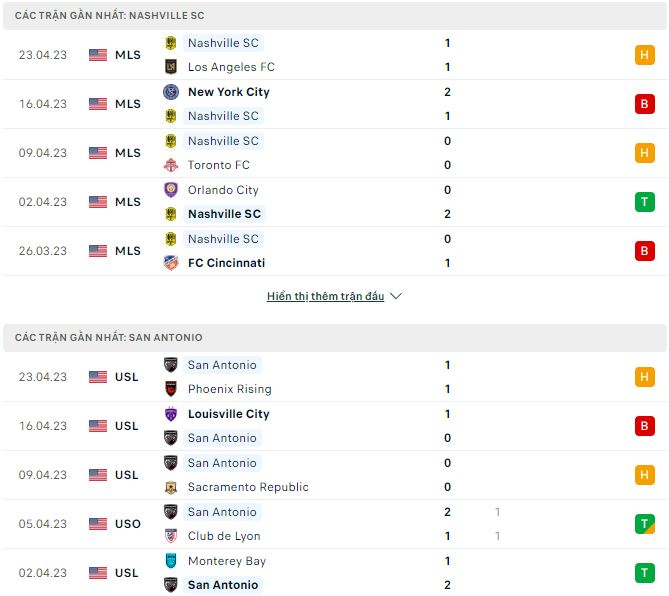Click the Phoenix Rising team crest
669x596 pixels.
pos(170,389)
